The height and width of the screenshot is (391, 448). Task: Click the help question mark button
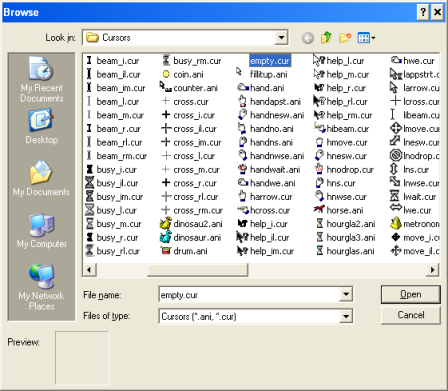tap(423, 12)
